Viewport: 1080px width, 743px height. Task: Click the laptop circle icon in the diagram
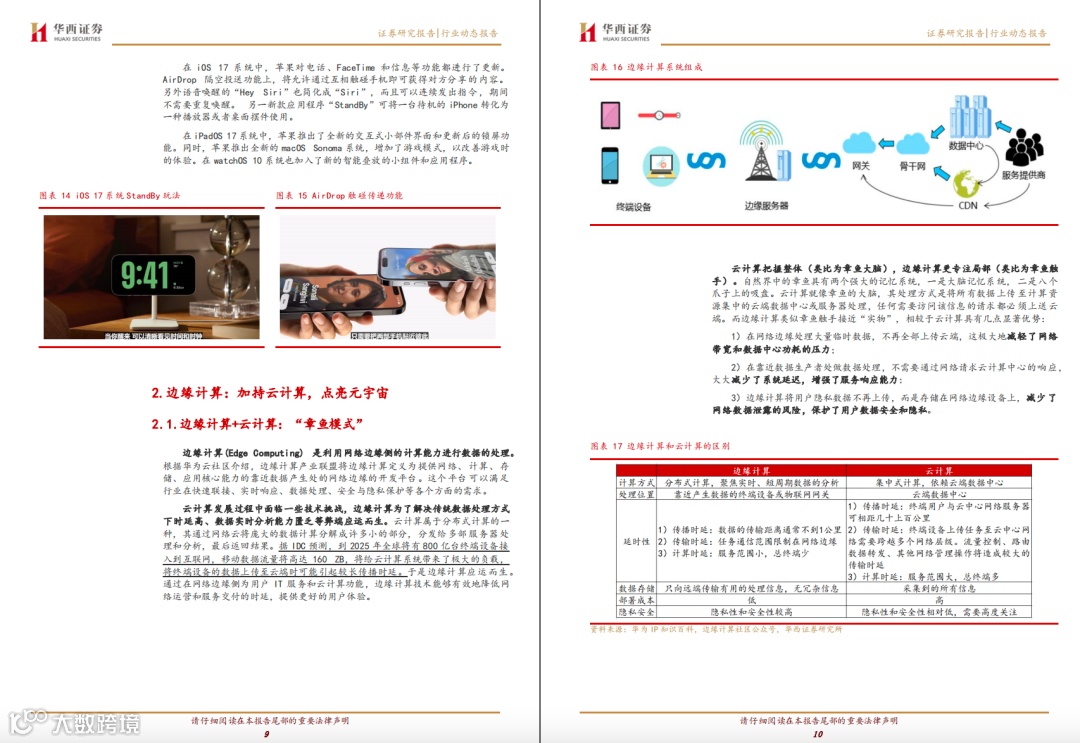click(661, 166)
